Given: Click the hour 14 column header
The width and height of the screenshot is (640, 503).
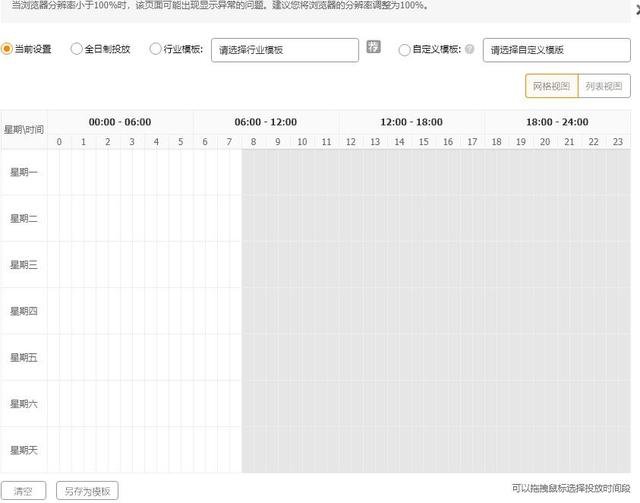Looking at the screenshot, I should point(399,142).
